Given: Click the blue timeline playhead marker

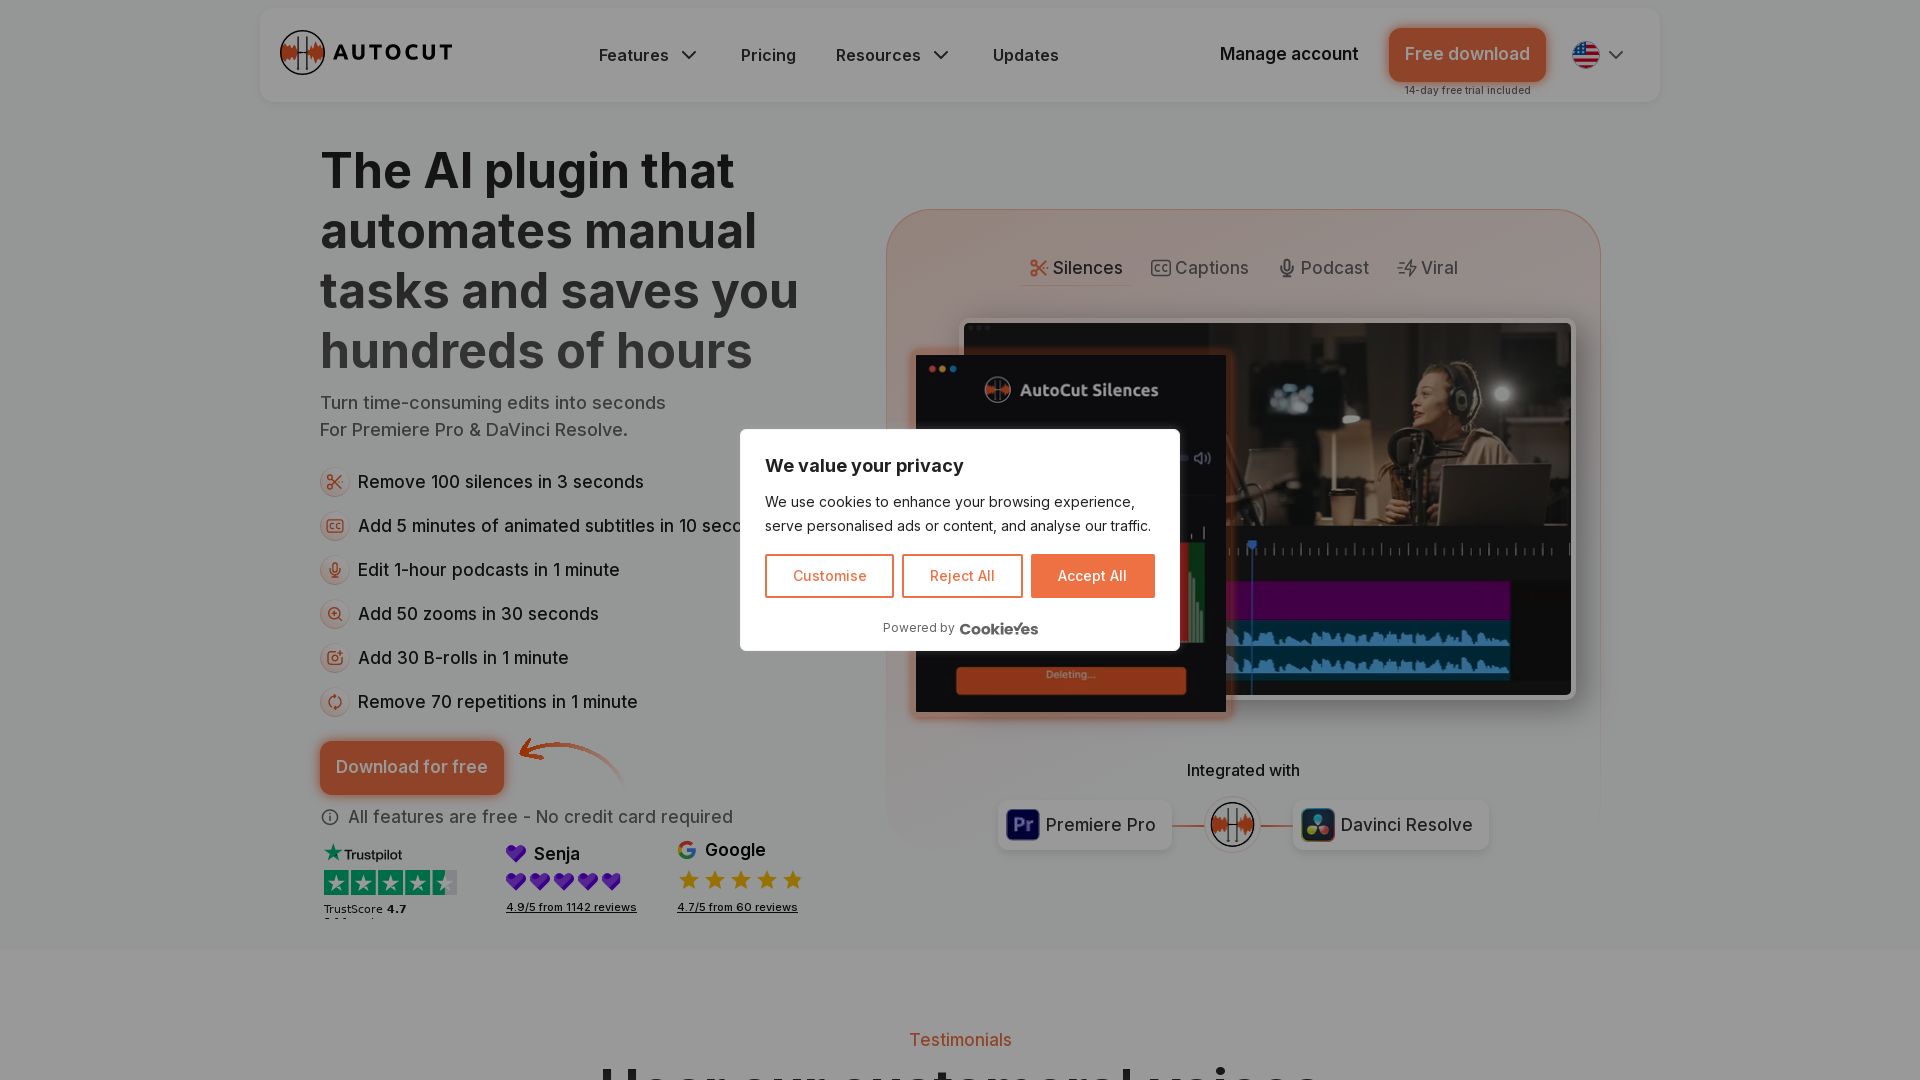Looking at the screenshot, I should (1251, 546).
